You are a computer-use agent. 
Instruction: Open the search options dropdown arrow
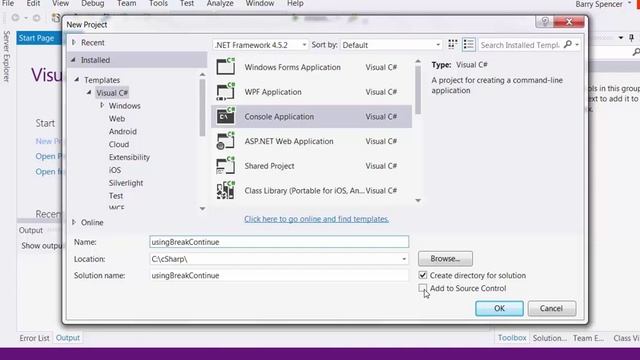click(x=577, y=44)
